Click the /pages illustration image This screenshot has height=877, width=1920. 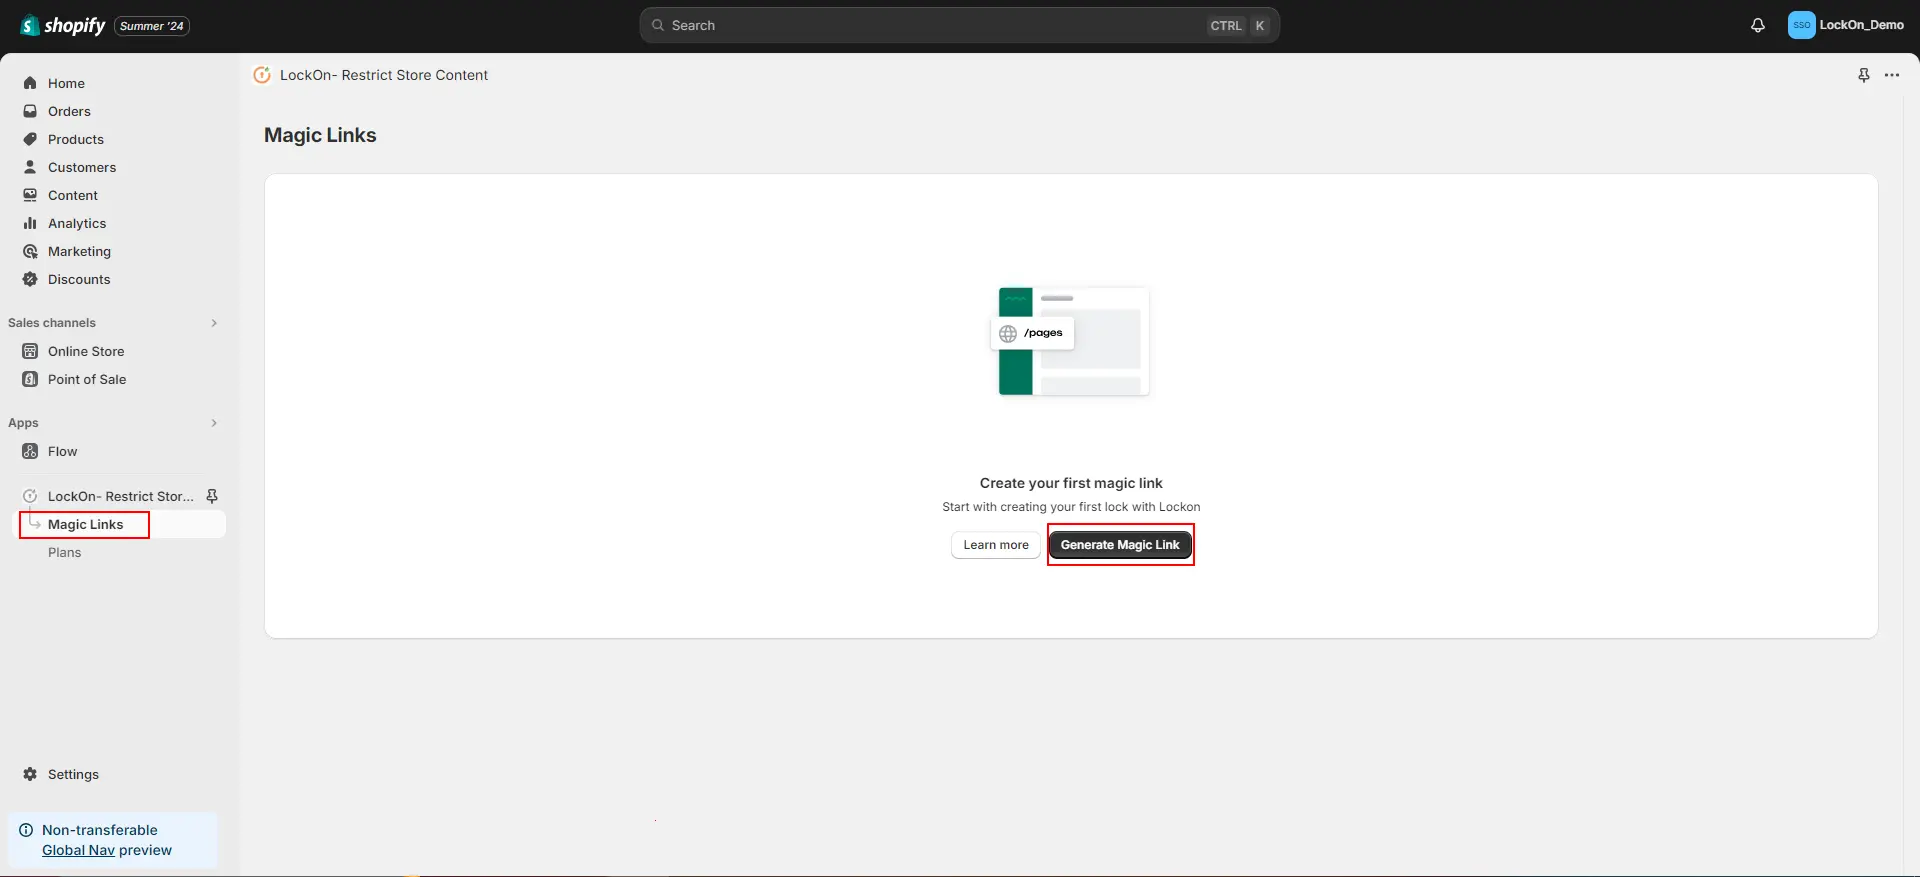[x=1071, y=341]
